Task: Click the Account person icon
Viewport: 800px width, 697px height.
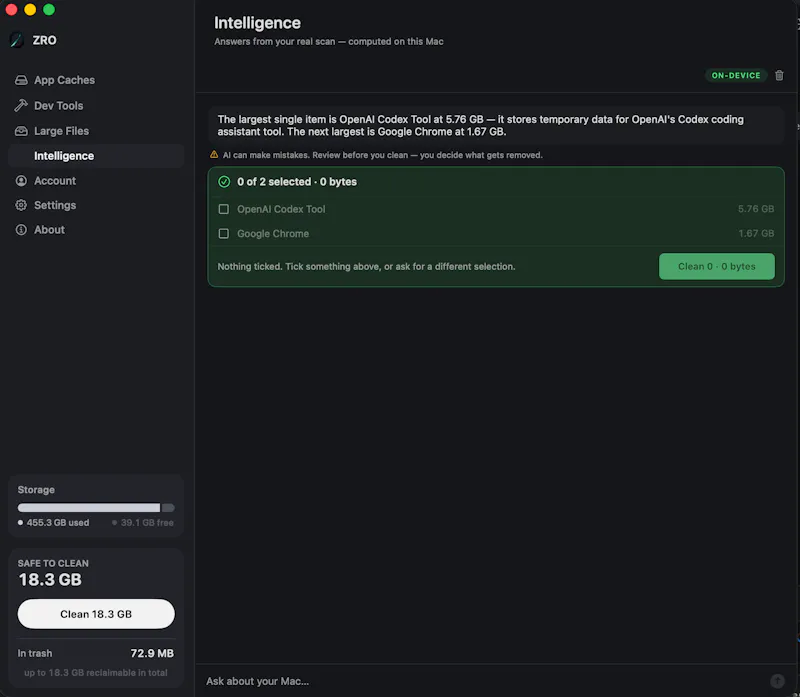Action: click(21, 181)
